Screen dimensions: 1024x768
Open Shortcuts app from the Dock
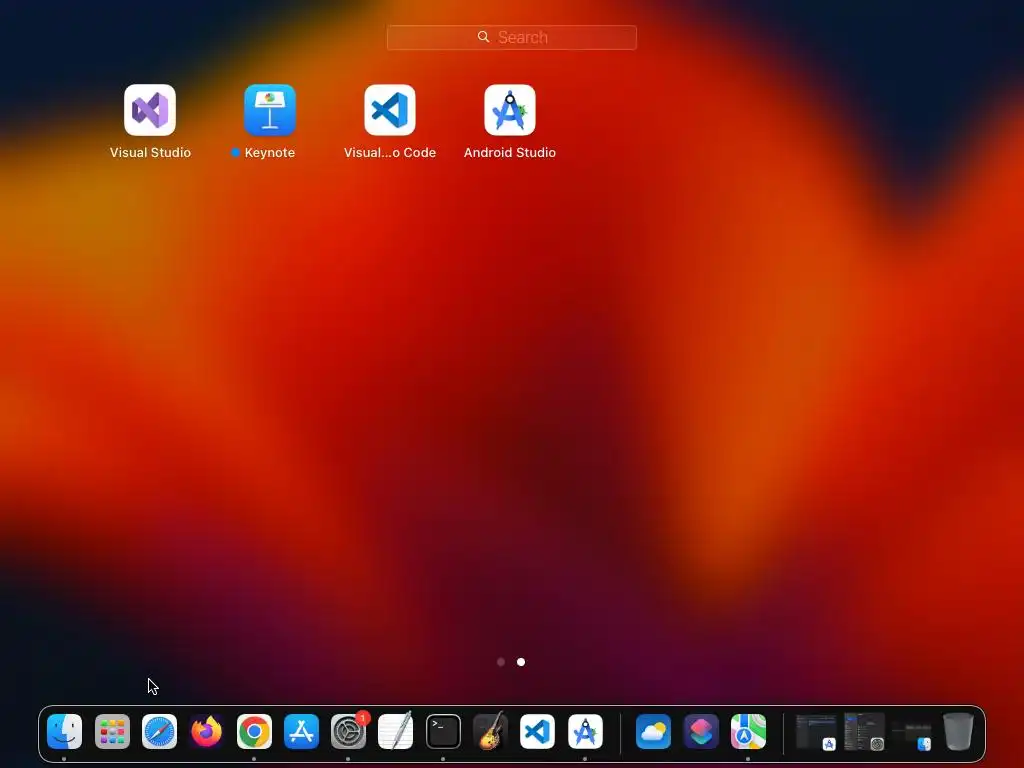click(701, 731)
